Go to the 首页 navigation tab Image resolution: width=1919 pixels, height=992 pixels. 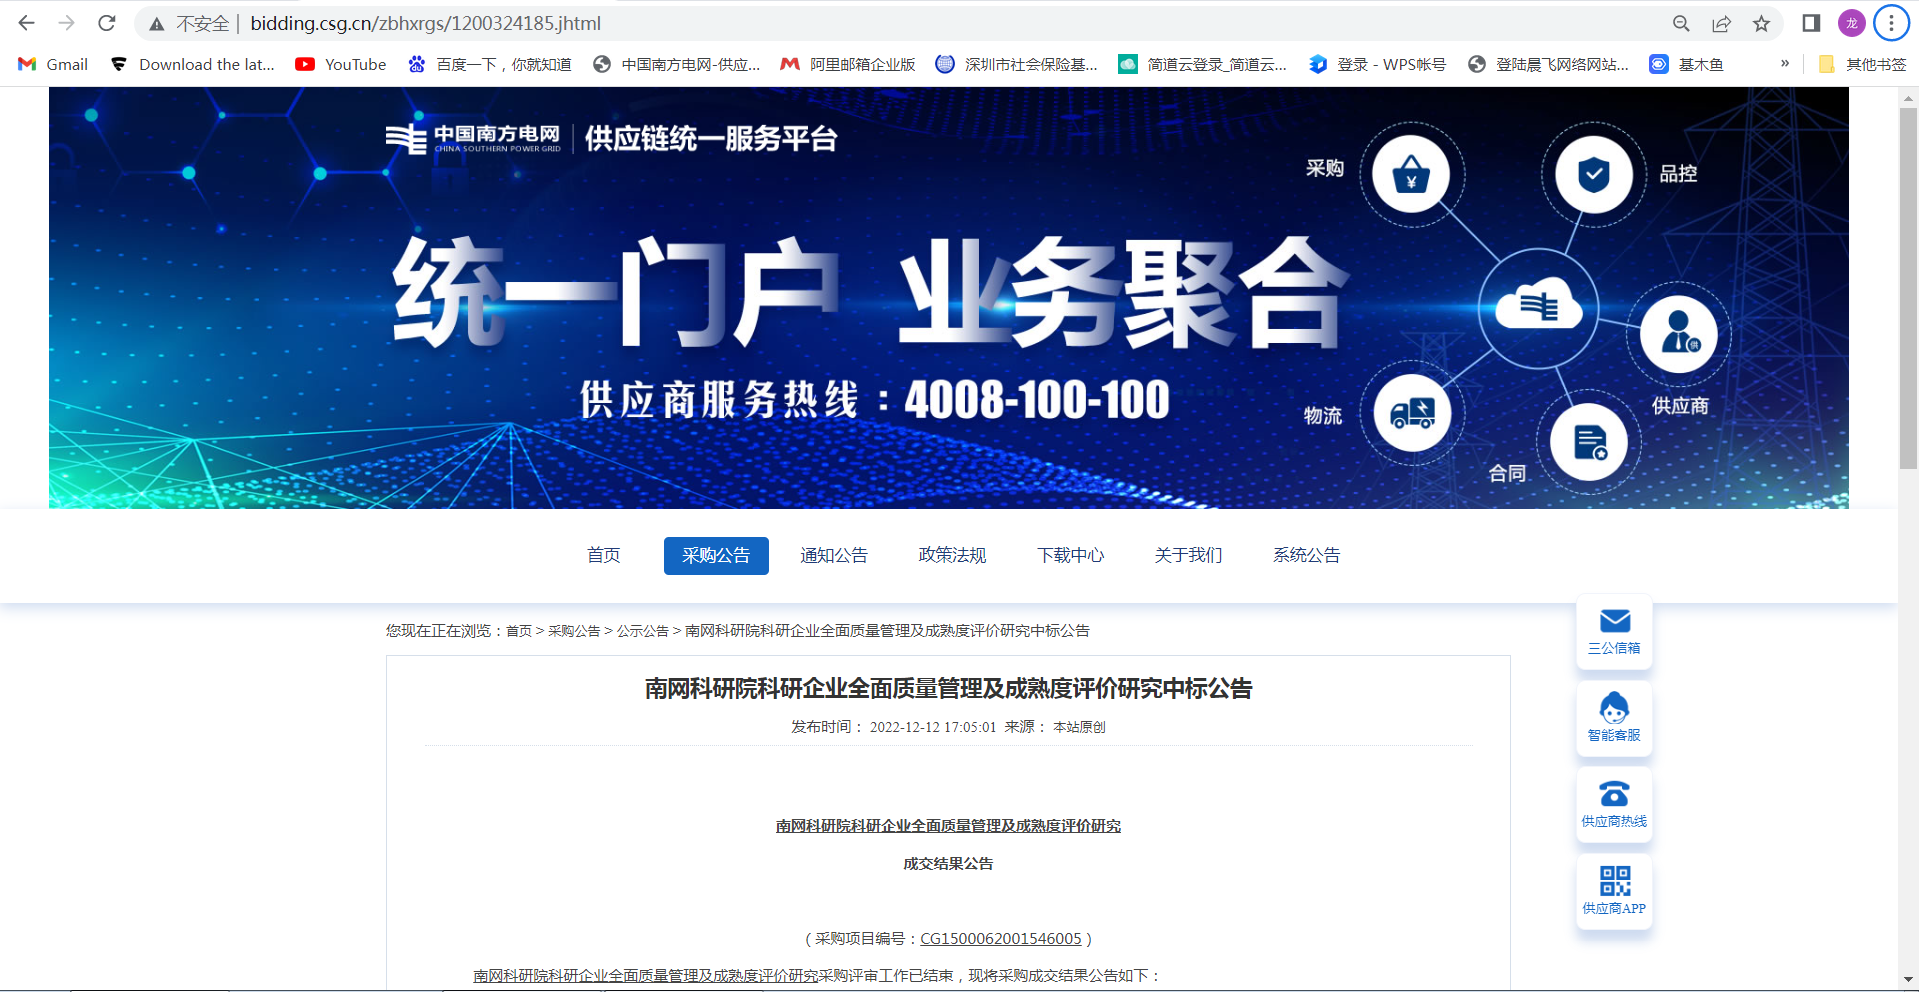[x=603, y=556]
